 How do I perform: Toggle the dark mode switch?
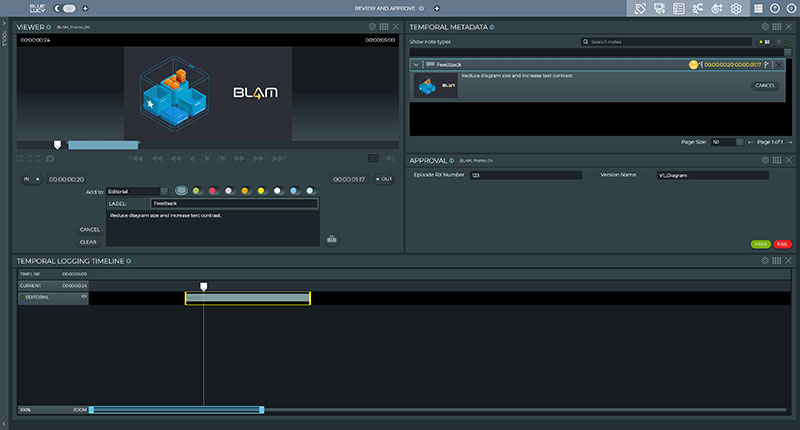(x=68, y=8)
